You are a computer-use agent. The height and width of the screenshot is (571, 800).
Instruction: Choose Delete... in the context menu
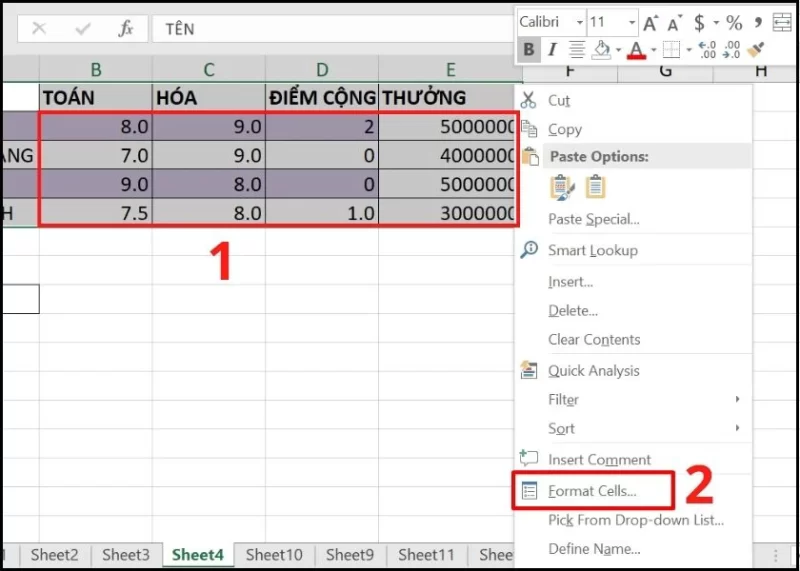pyautogui.click(x=633, y=311)
